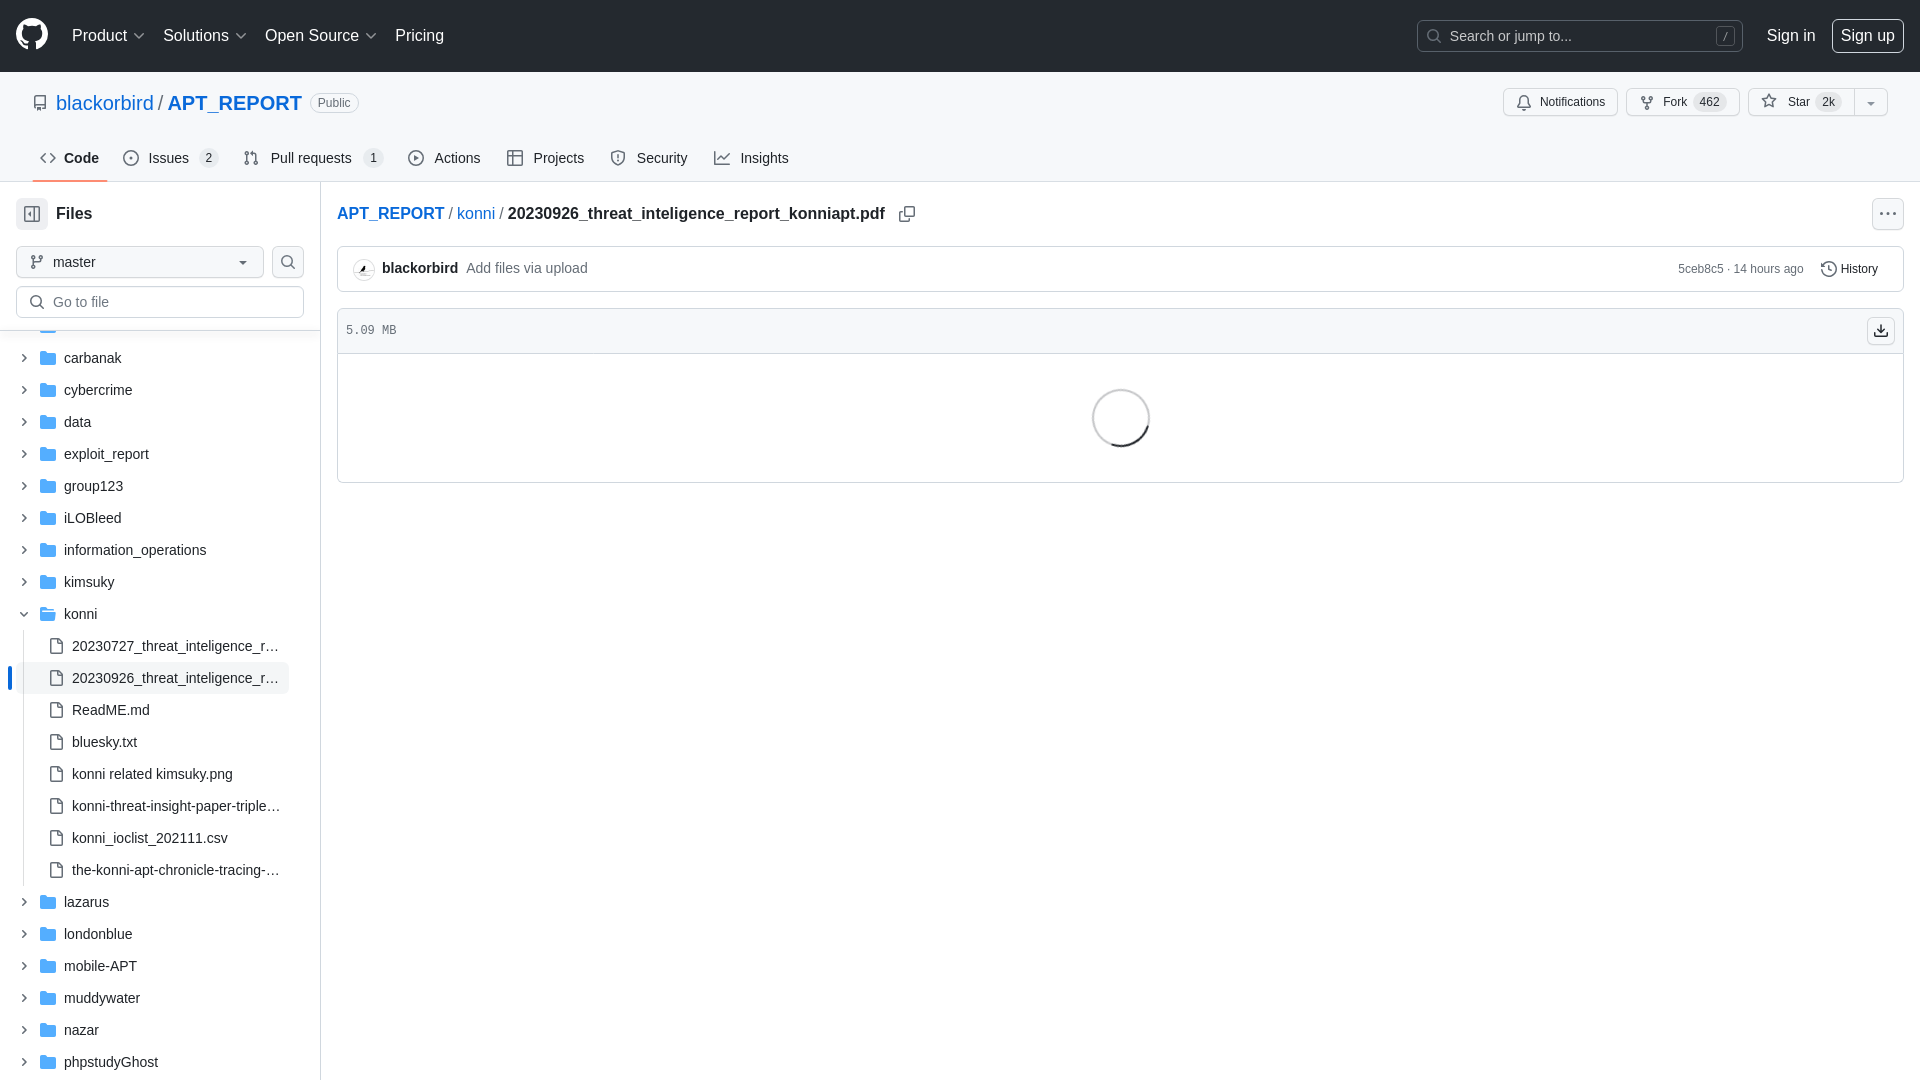Image resolution: width=1920 pixels, height=1080 pixels.
Task: Click the open konni folder icon
Action: 48,614
